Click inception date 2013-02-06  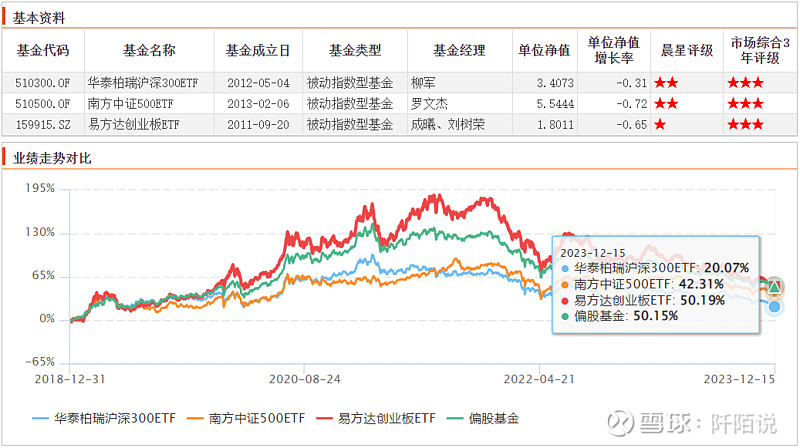coord(258,104)
